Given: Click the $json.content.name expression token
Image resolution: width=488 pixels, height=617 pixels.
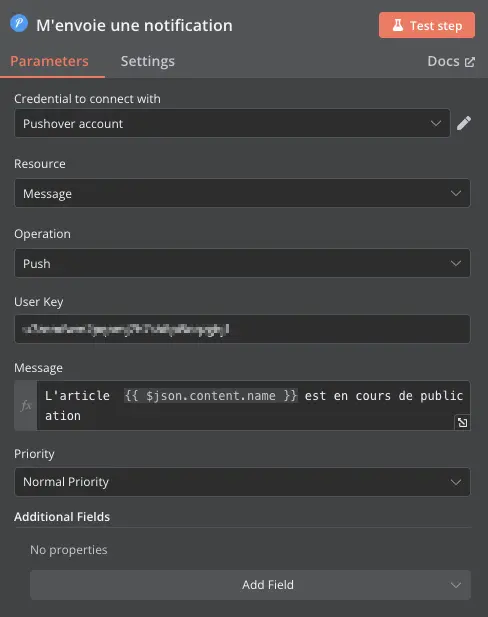Looking at the screenshot, I should click(x=211, y=395).
